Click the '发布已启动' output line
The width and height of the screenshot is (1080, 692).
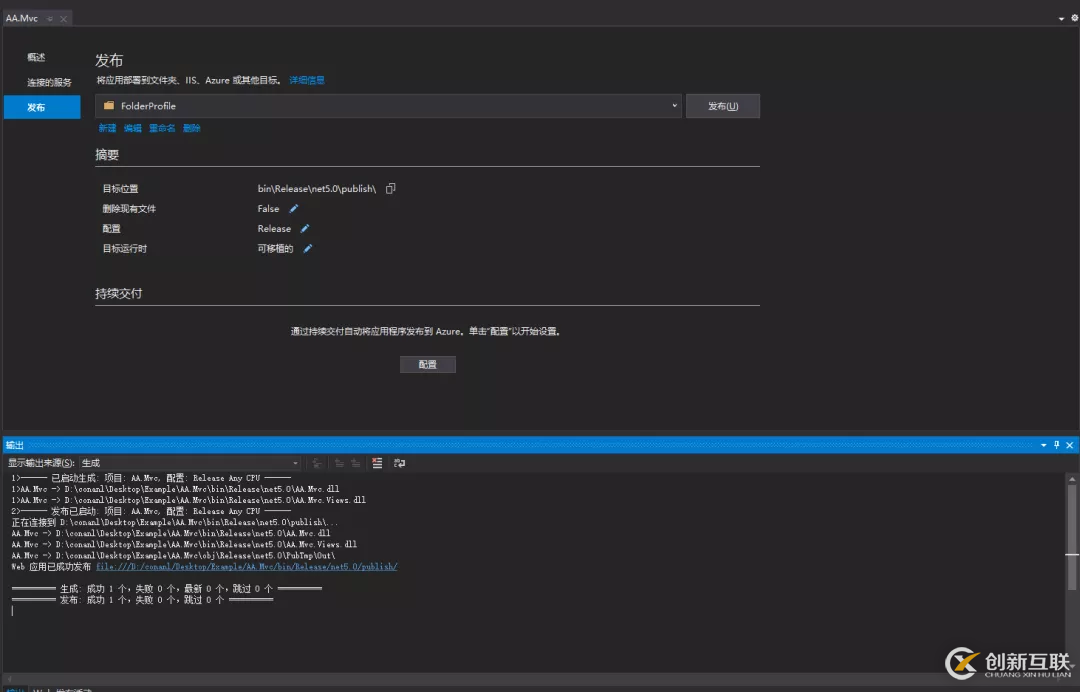tap(152, 512)
